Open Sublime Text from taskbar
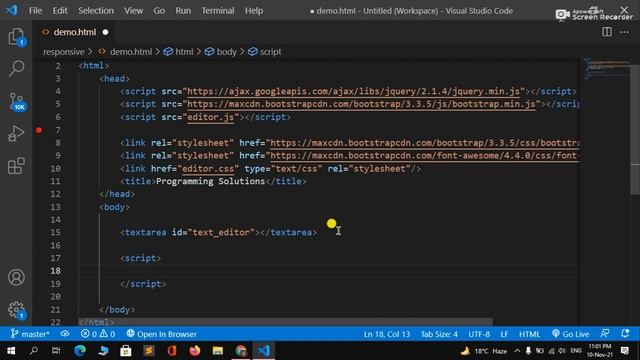 point(149,351)
